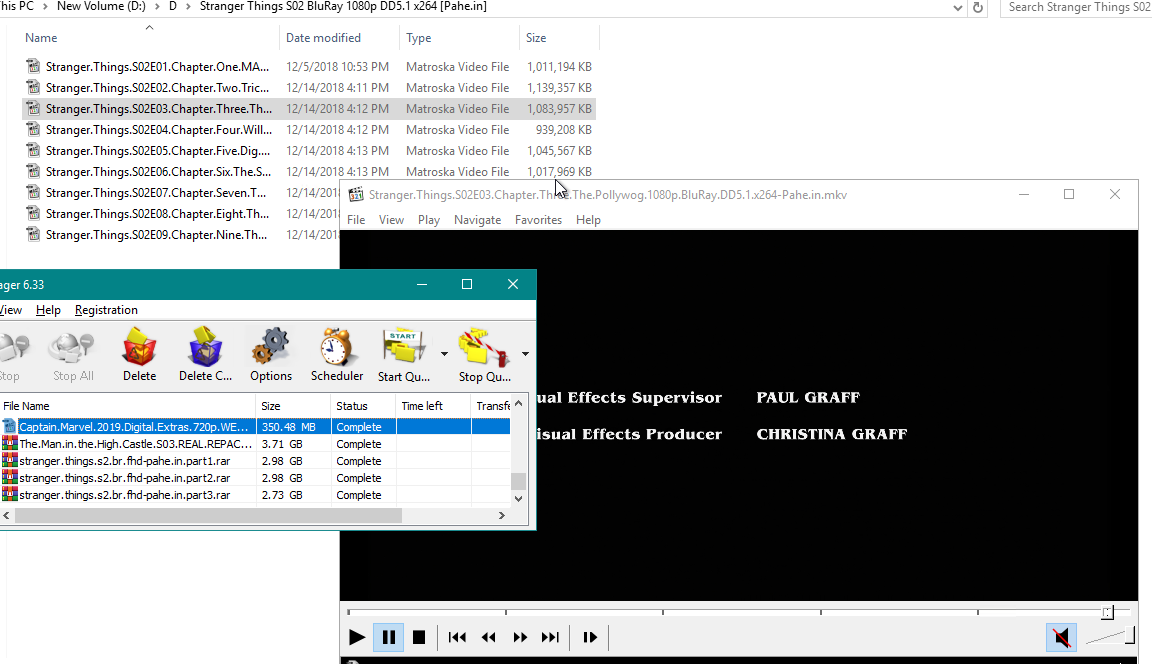The height and width of the screenshot is (664, 1152).
Task: Open Registration menu in download manager
Action: pyautogui.click(x=106, y=310)
